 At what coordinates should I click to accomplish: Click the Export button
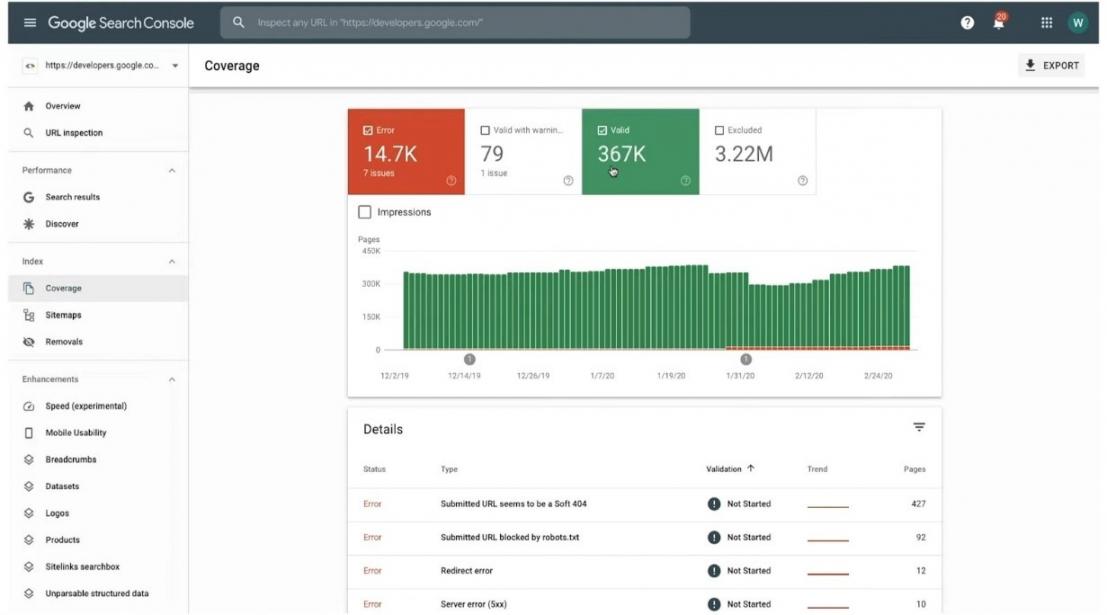1051,66
